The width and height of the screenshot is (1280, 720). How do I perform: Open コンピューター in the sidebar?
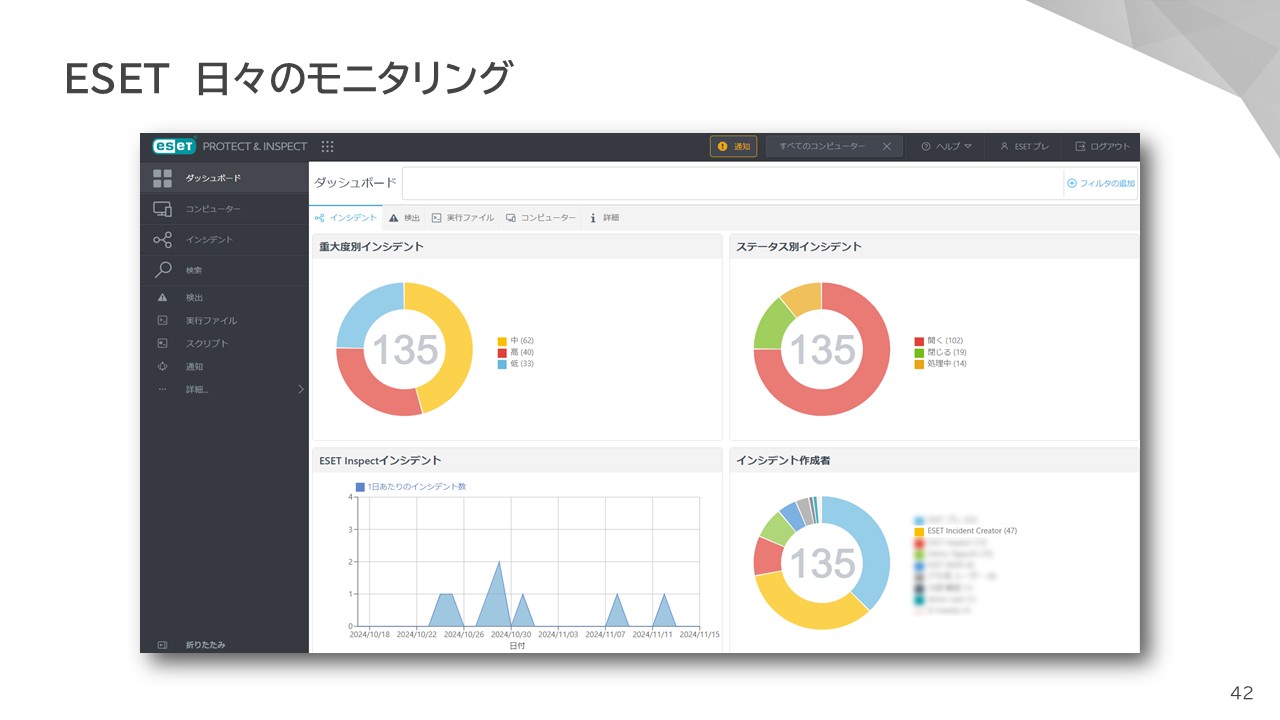coord(224,209)
